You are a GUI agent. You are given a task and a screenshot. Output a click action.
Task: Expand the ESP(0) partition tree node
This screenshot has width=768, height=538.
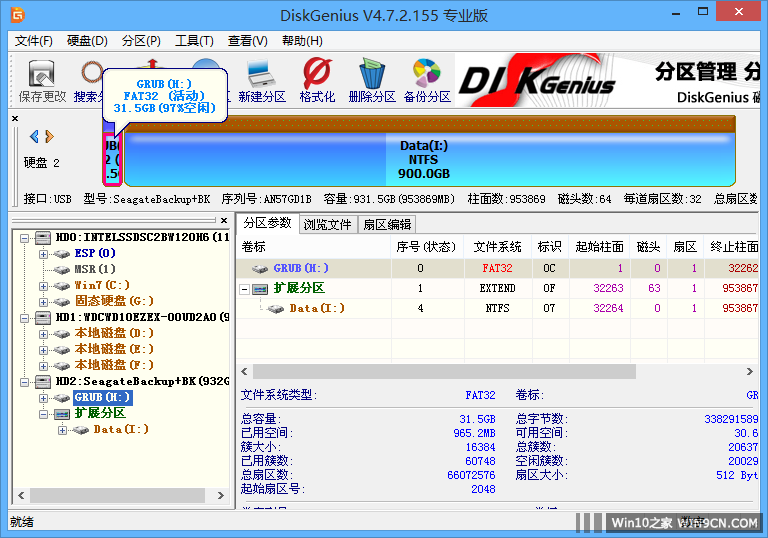tap(44, 254)
